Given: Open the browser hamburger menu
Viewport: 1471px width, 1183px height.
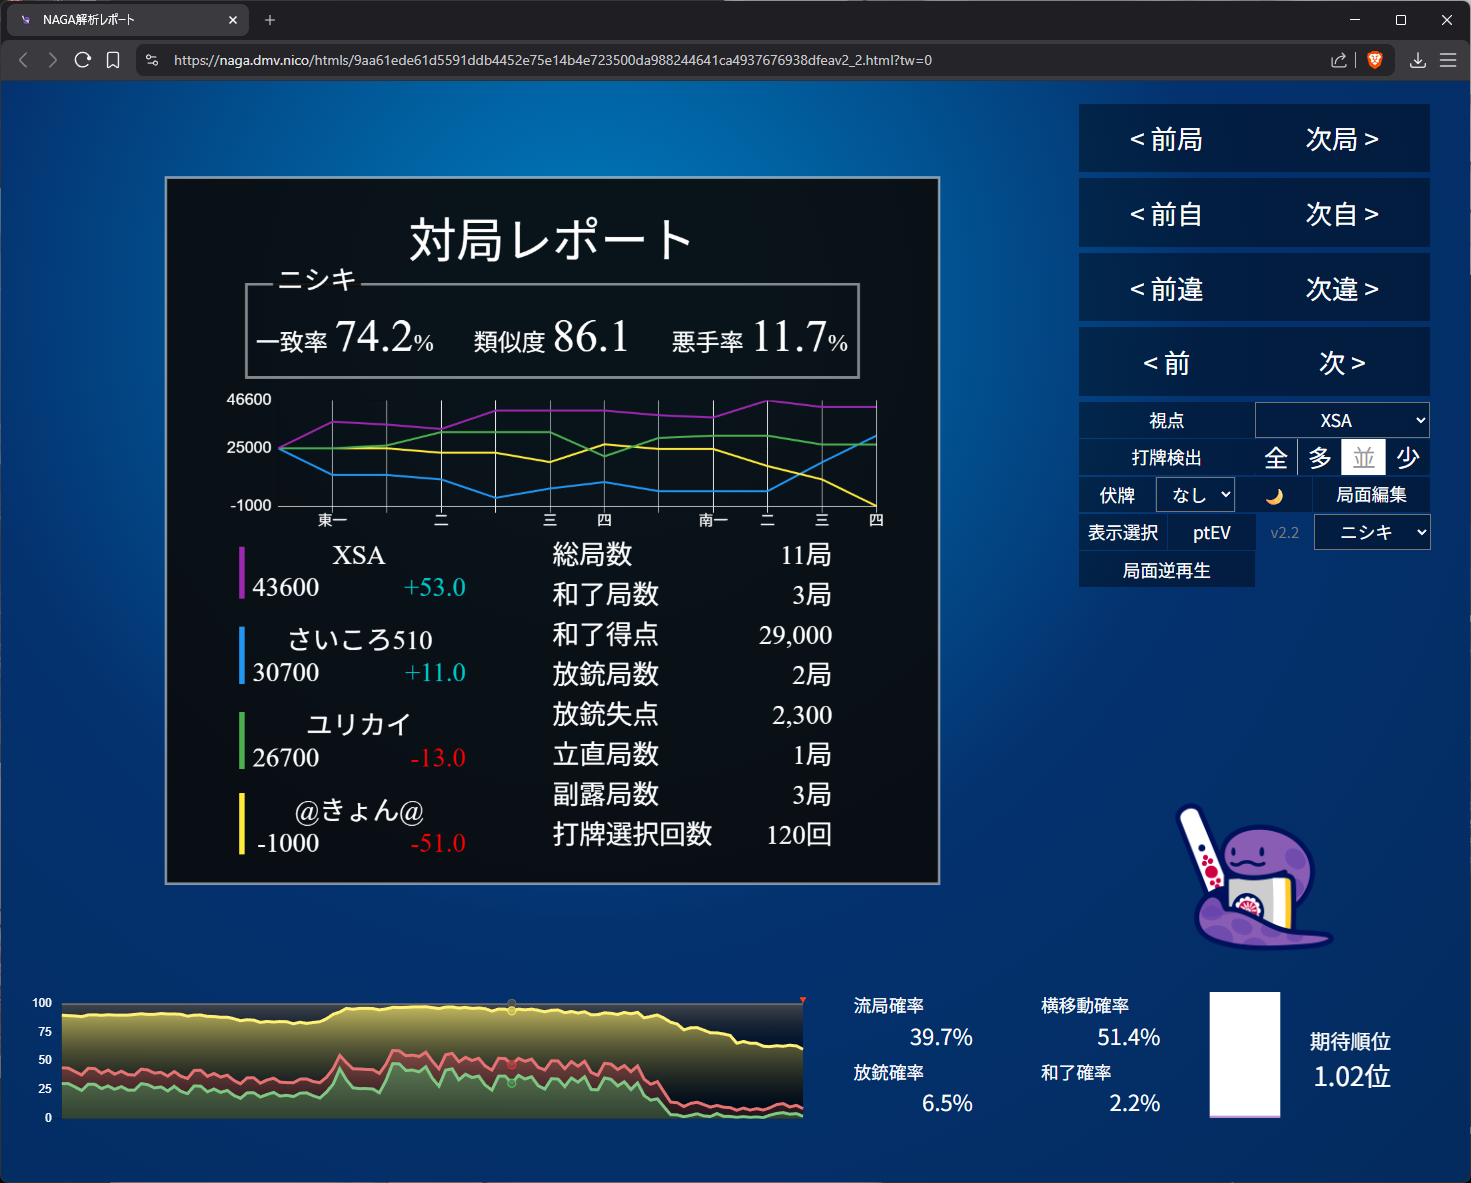Looking at the screenshot, I should tap(1447, 60).
